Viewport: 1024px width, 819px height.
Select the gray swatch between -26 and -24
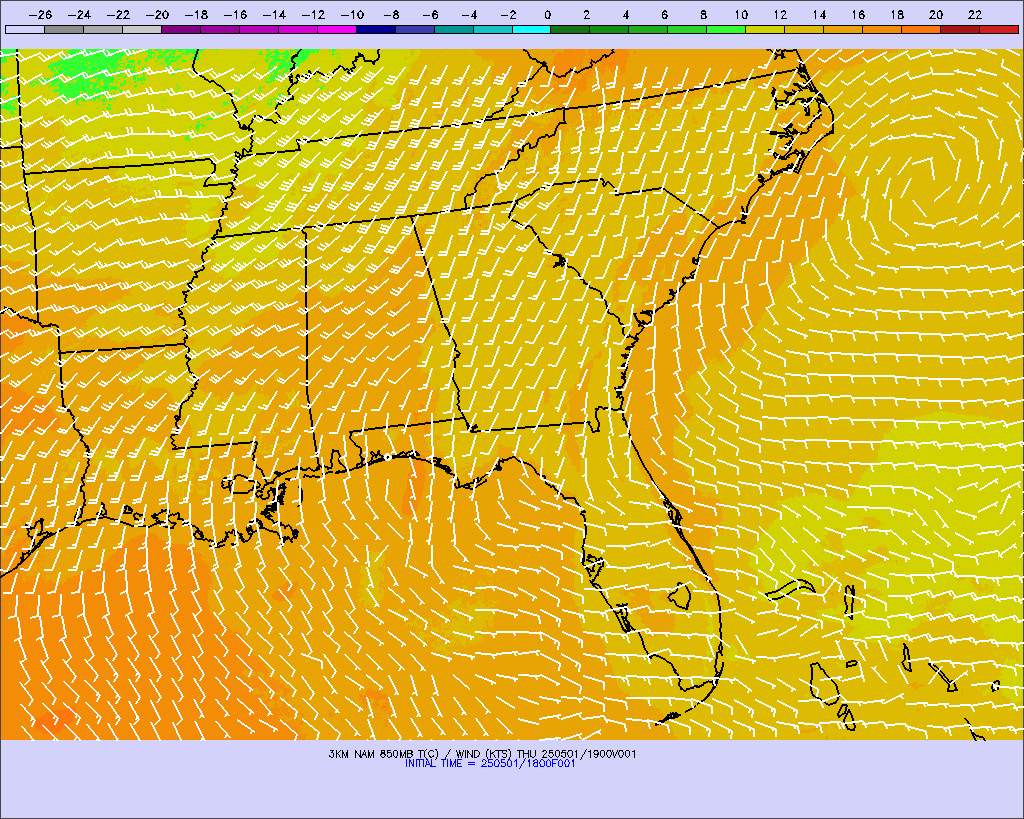[64, 29]
